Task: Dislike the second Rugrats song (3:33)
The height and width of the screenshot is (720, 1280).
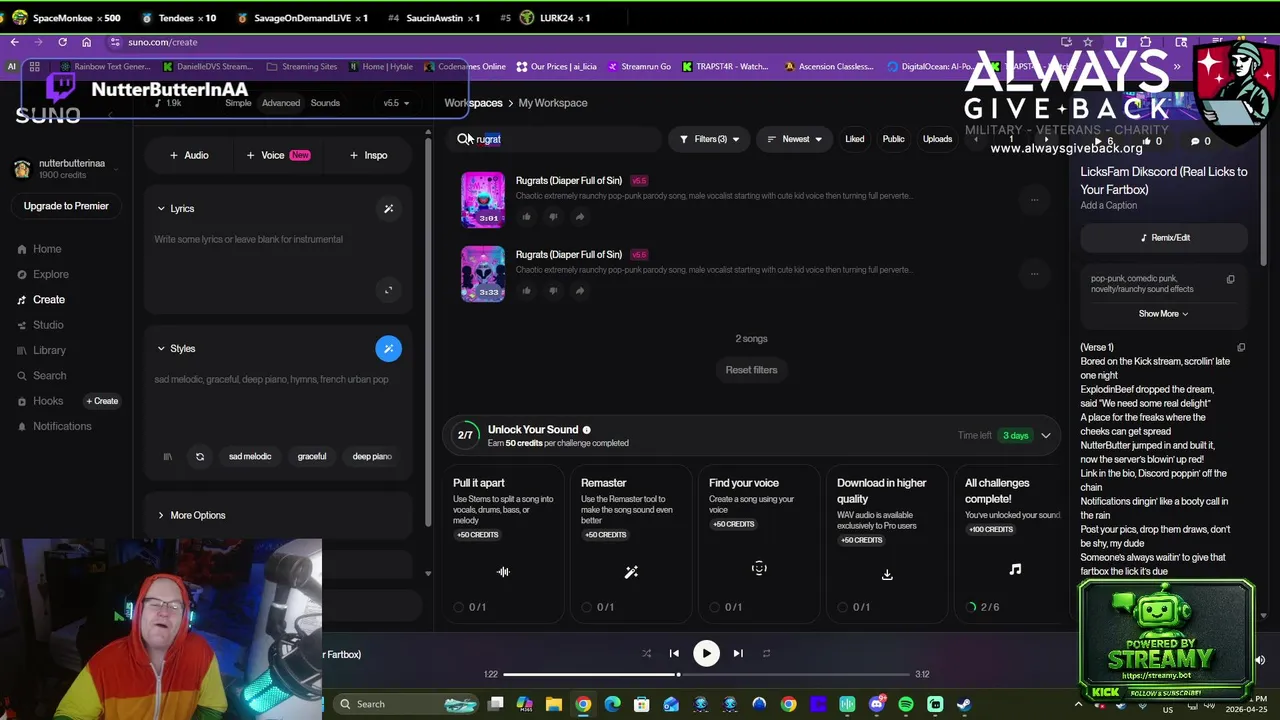Action: coord(553,291)
